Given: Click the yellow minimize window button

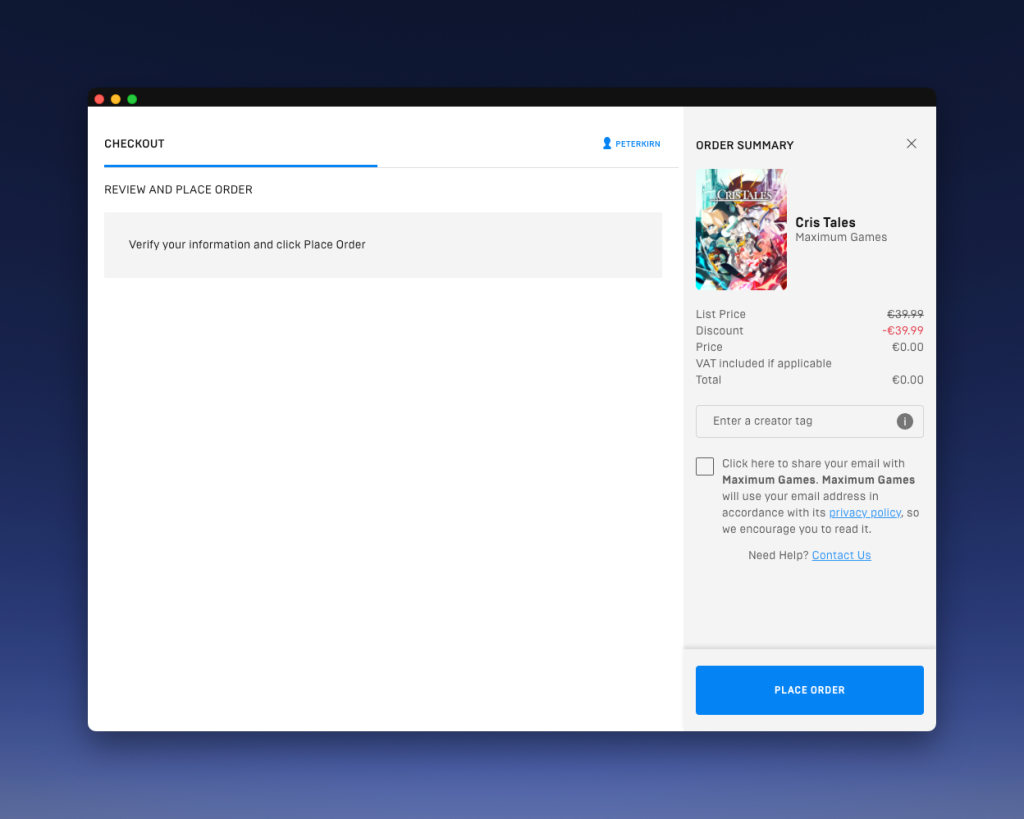Looking at the screenshot, I should click(116, 99).
